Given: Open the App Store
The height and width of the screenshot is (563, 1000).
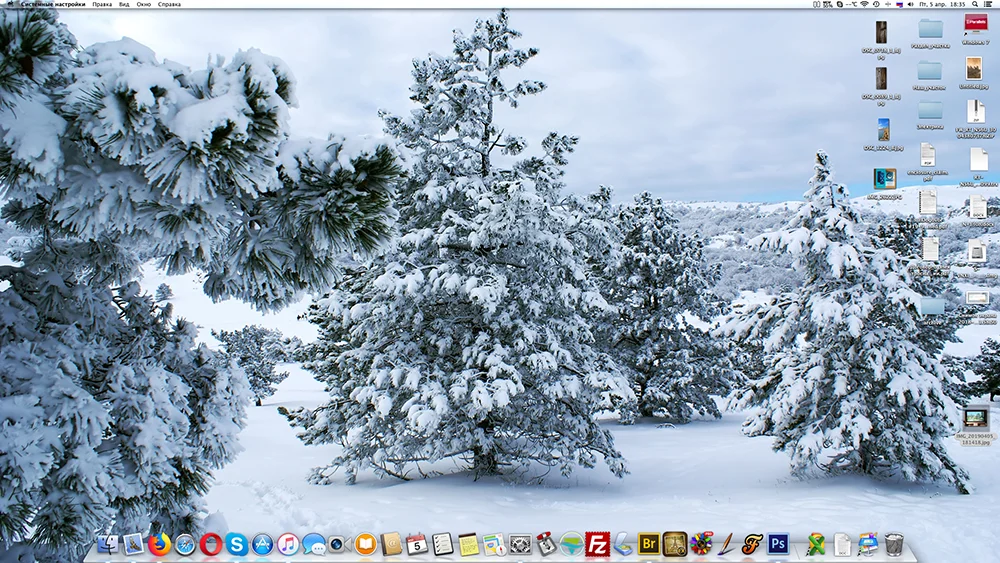Looking at the screenshot, I should (x=262, y=545).
